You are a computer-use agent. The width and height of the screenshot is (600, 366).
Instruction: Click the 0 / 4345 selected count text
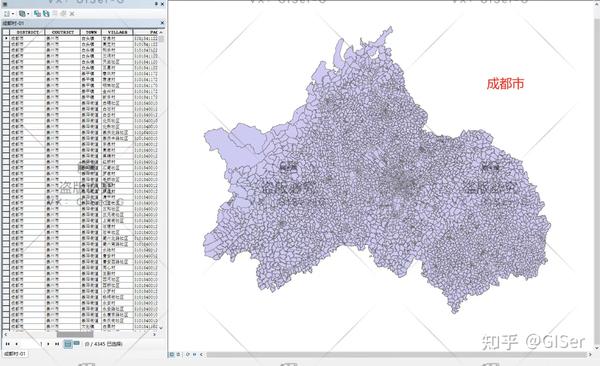[x=103, y=344]
